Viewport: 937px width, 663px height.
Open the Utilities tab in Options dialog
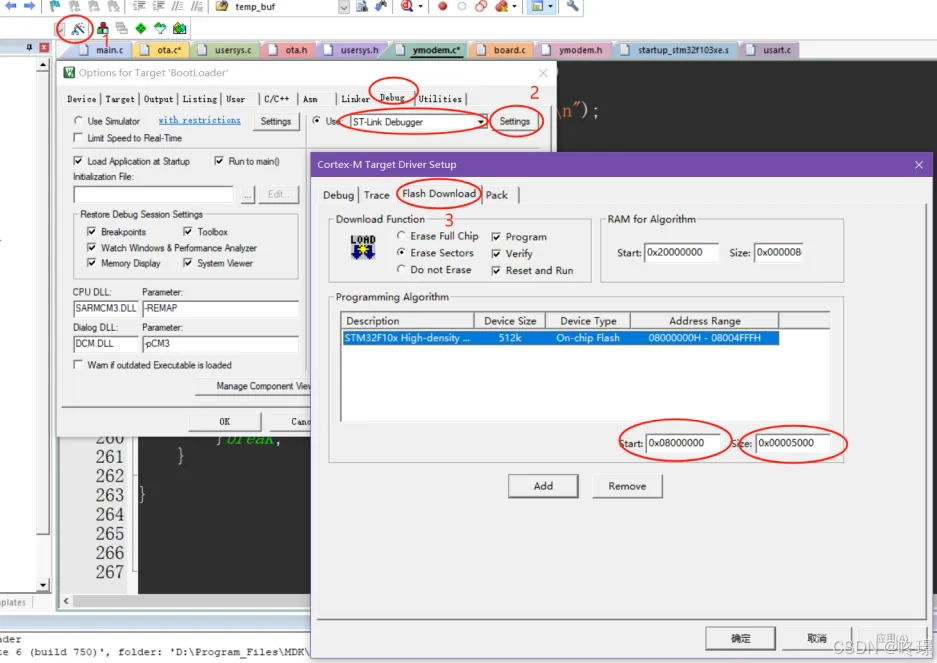tap(440, 99)
